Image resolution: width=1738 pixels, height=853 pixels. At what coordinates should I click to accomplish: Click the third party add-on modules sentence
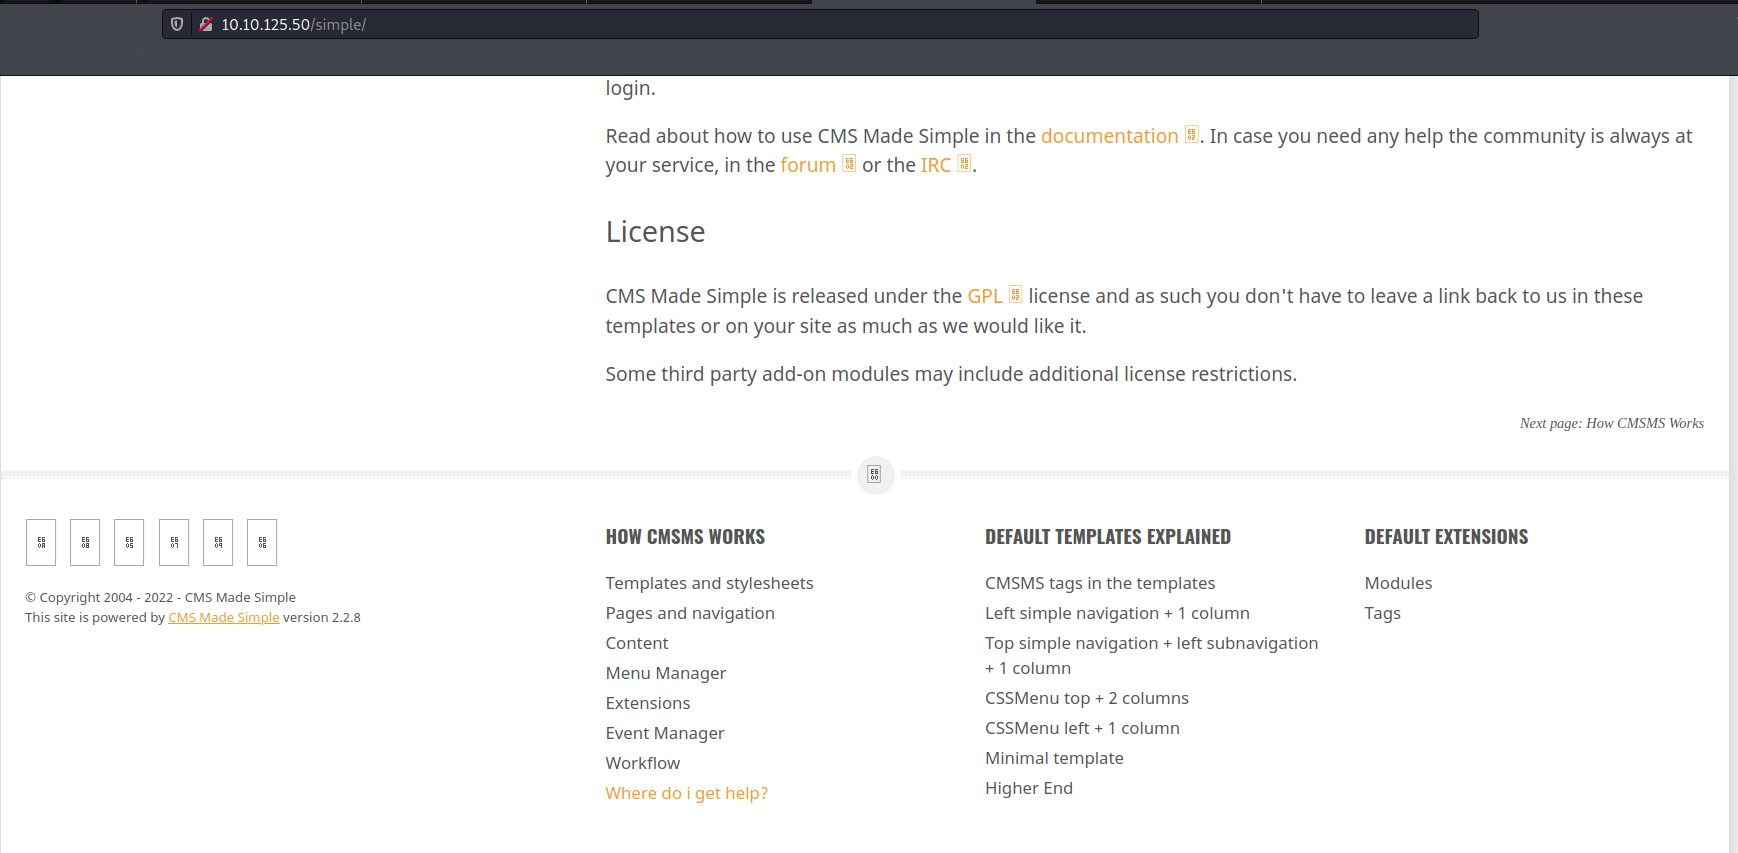[951, 374]
